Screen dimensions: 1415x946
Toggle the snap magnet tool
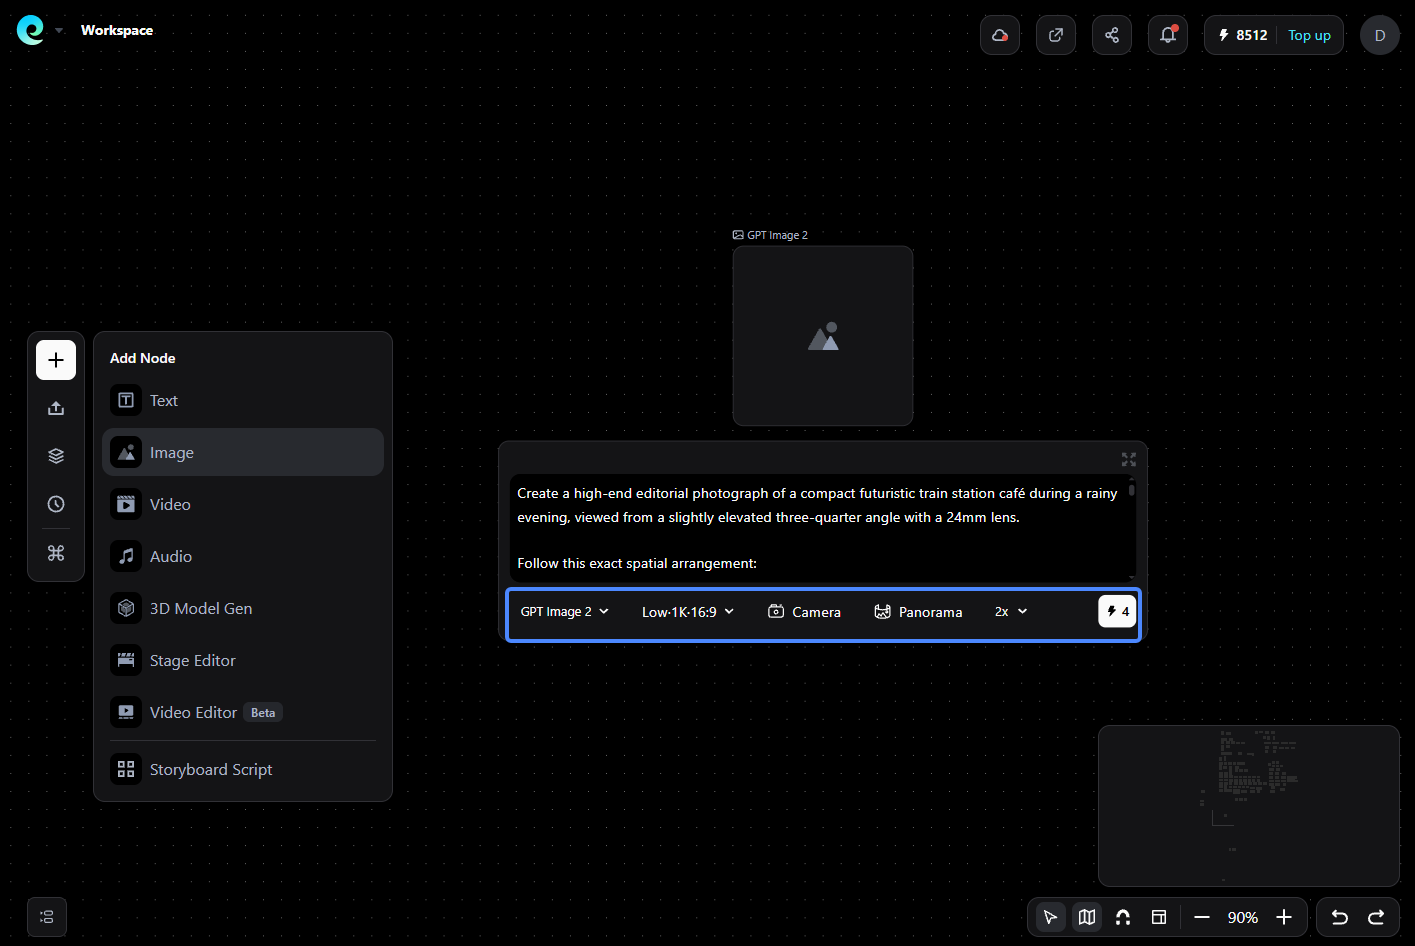[1123, 917]
